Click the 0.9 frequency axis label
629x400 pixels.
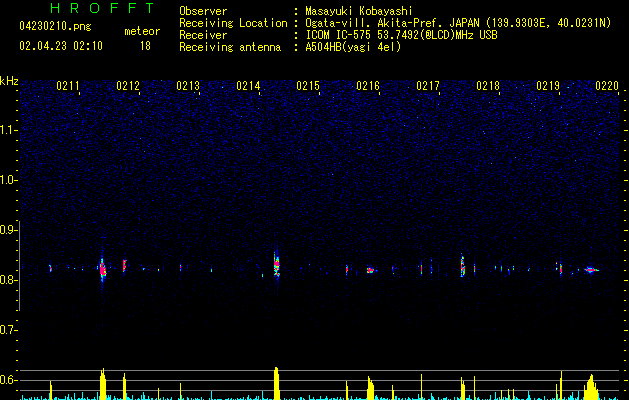[x=9, y=230]
